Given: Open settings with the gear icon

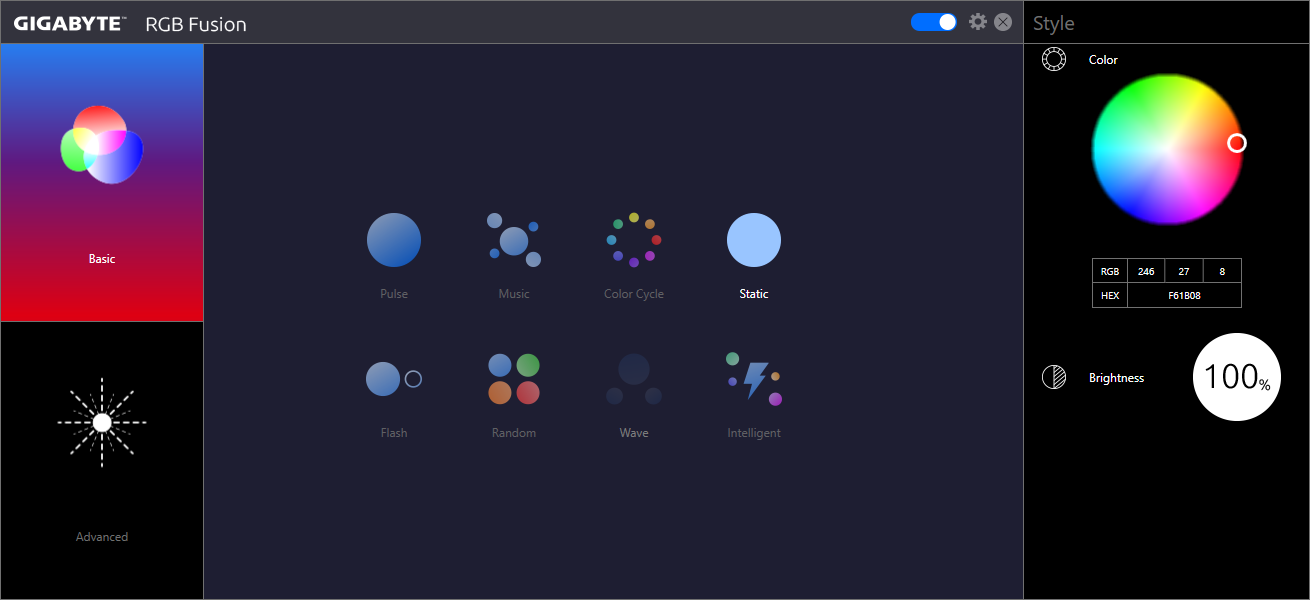Looking at the screenshot, I should (x=978, y=22).
